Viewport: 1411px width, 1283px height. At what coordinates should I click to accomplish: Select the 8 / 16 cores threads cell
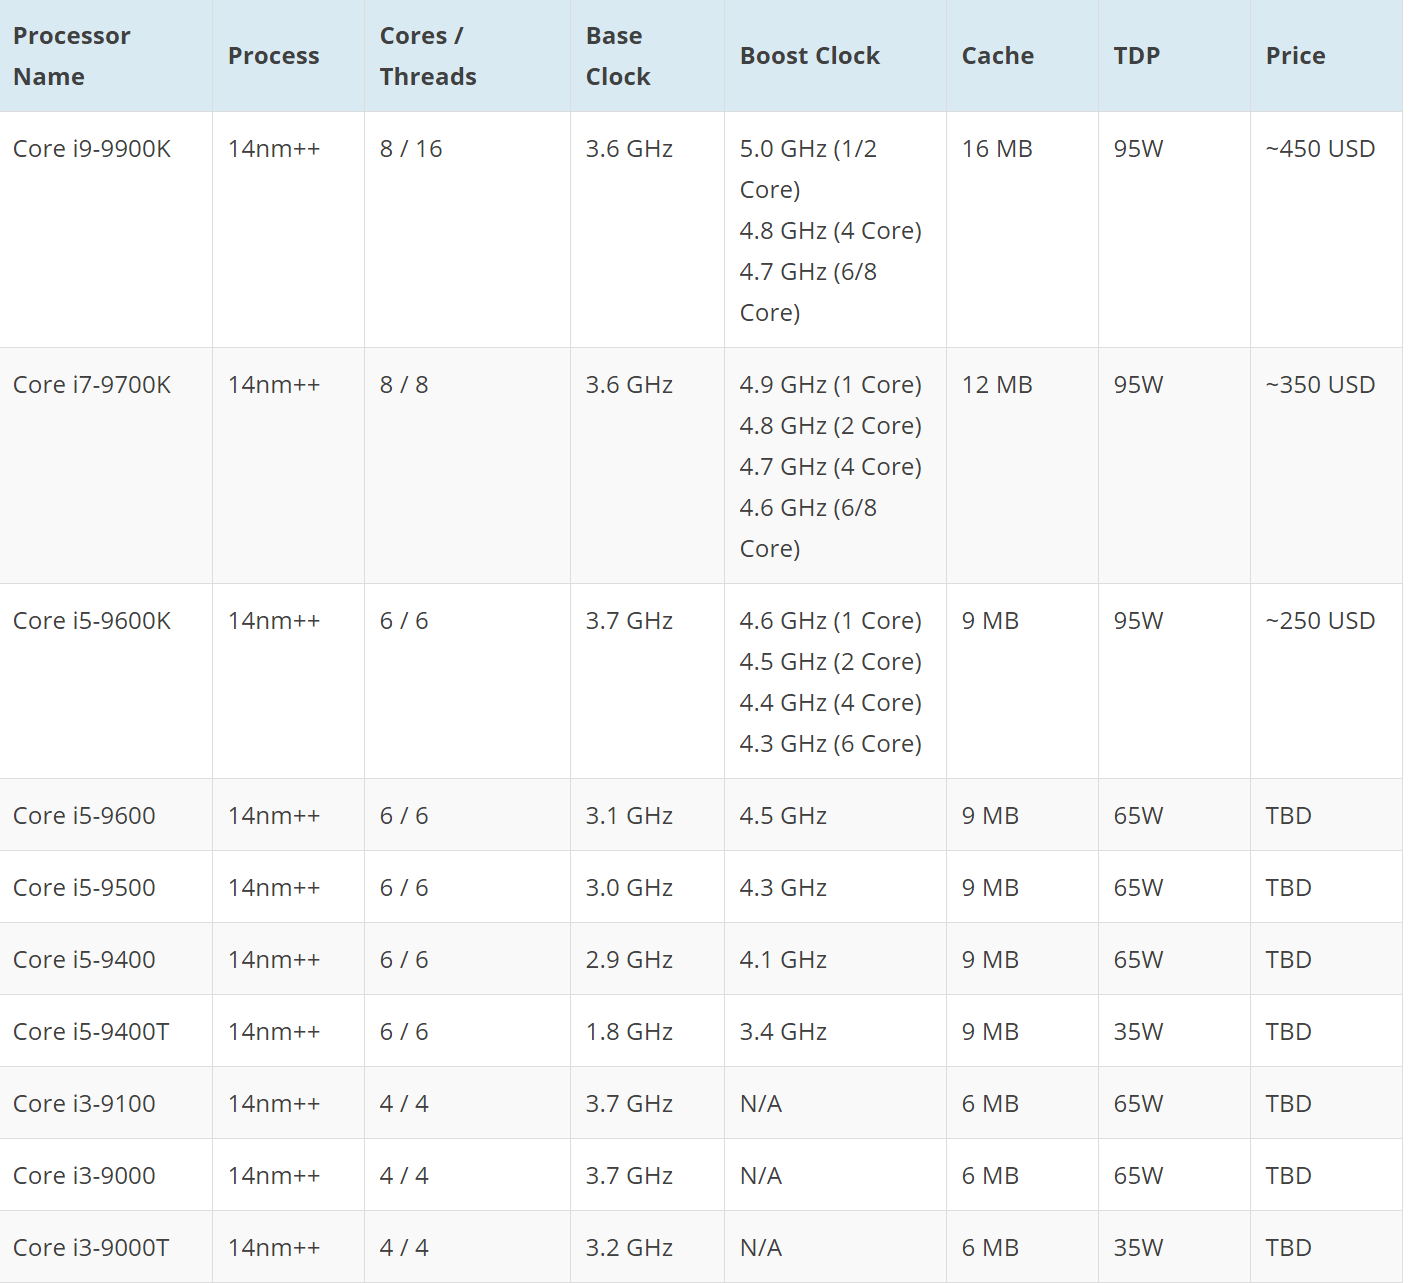point(411,149)
